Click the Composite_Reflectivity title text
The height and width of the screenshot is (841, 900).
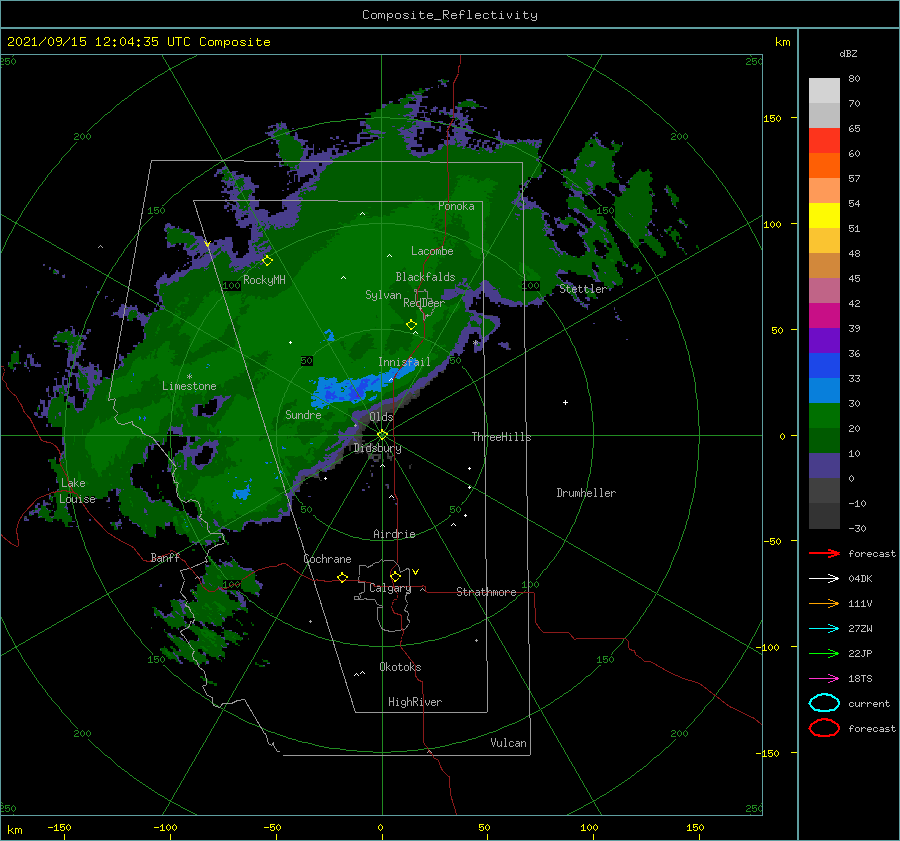coord(450,15)
